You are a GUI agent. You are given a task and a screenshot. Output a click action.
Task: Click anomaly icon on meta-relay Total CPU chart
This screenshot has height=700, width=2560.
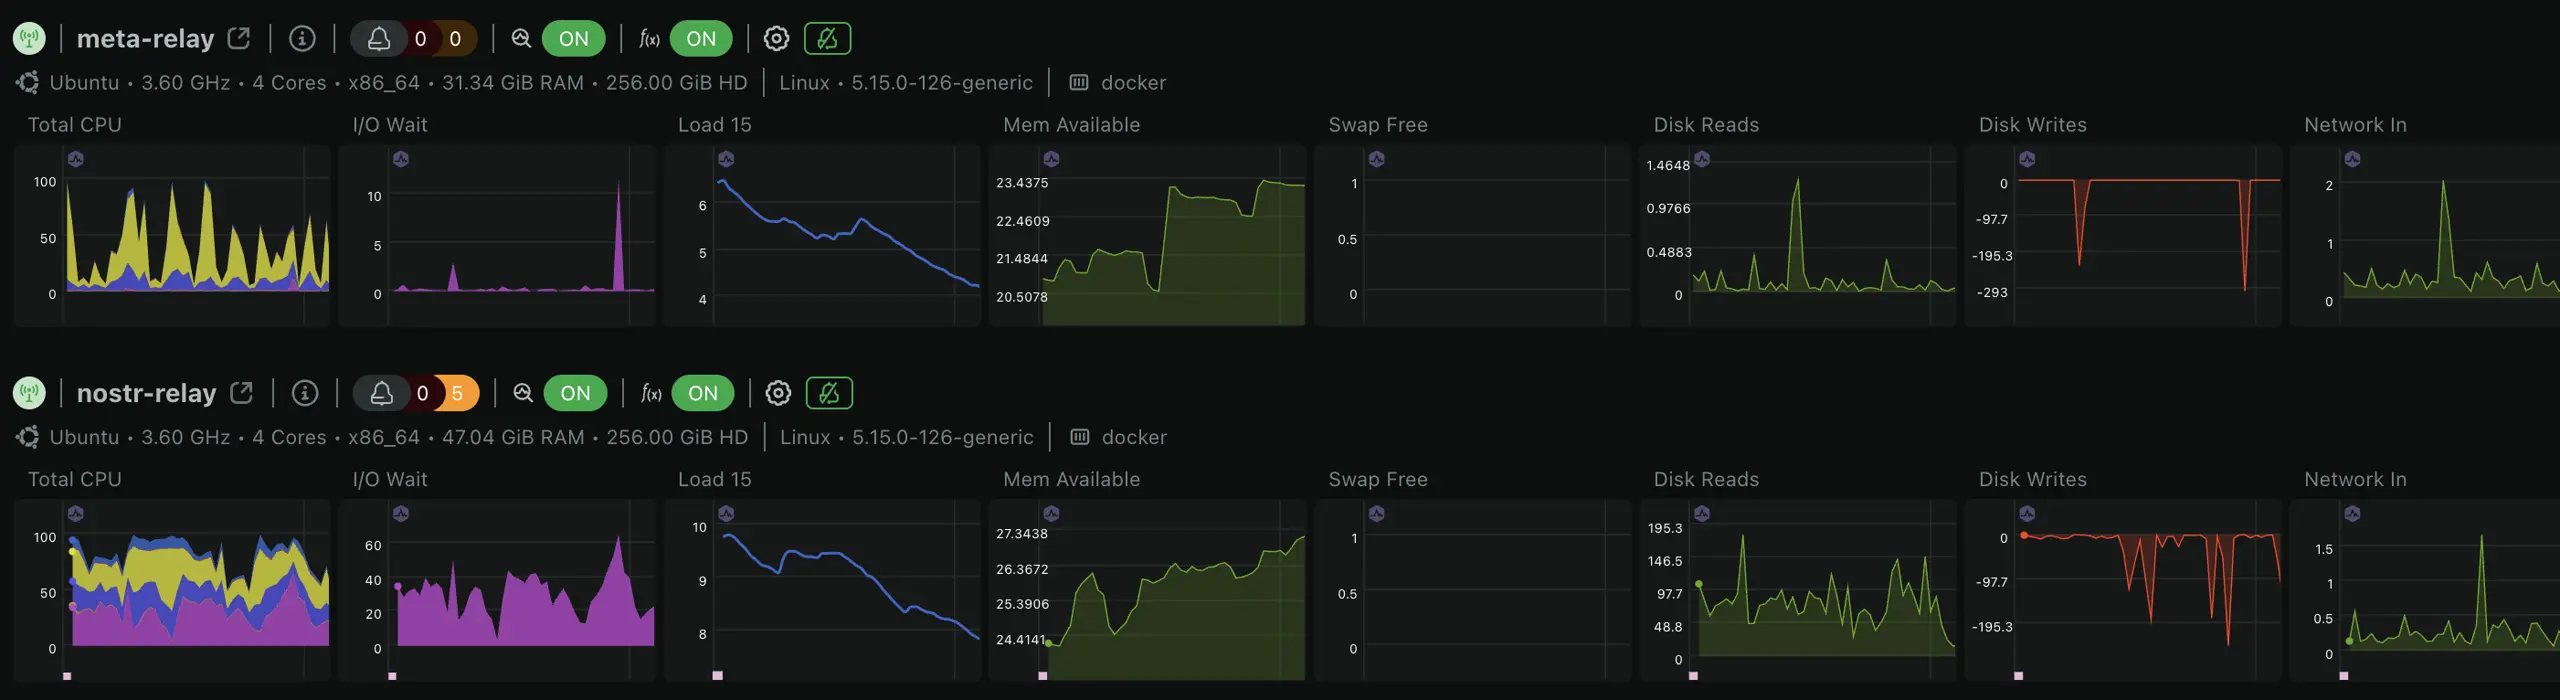coord(76,159)
